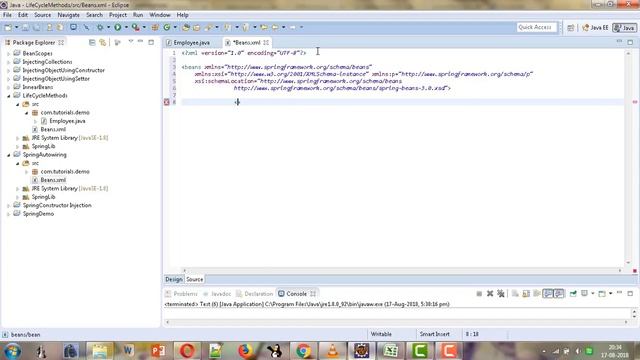Click the Run Last Tool icon
Image resolution: width=640 pixels, height=360 pixels.
pos(136,27)
